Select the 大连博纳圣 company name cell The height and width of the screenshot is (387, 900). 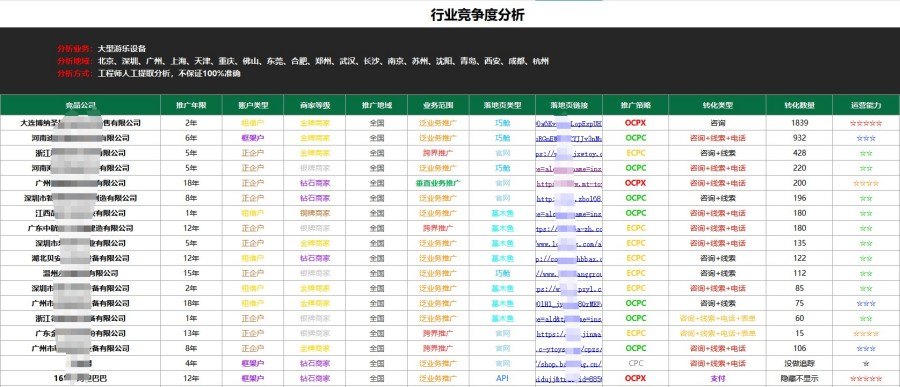80,123
